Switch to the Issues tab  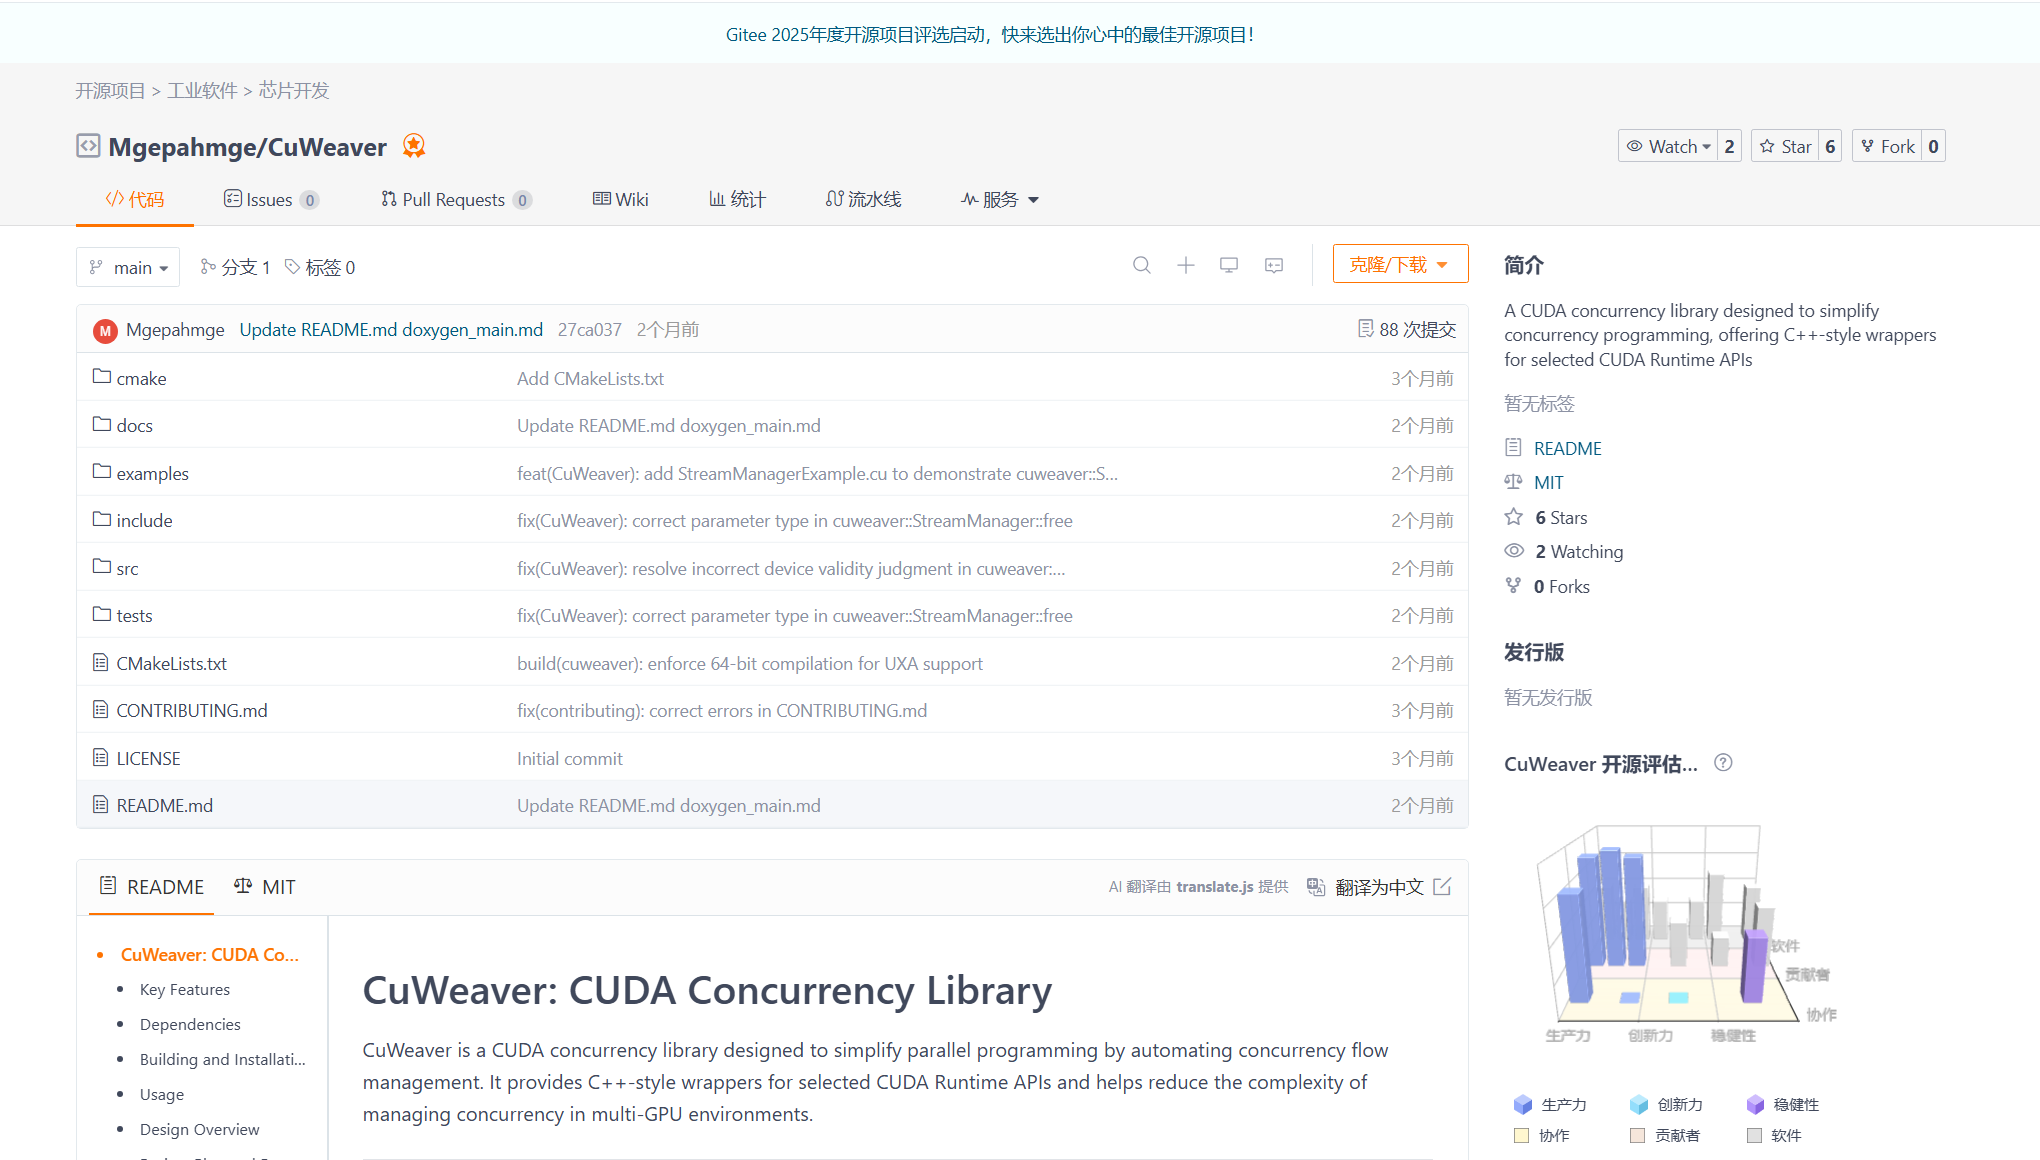[270, 199]
